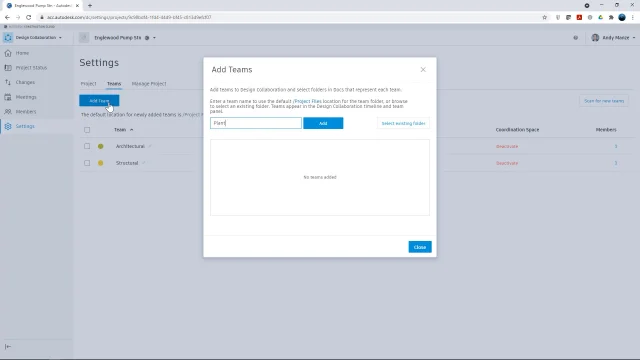Open the Andy Moore user menu

coord(613,38)
